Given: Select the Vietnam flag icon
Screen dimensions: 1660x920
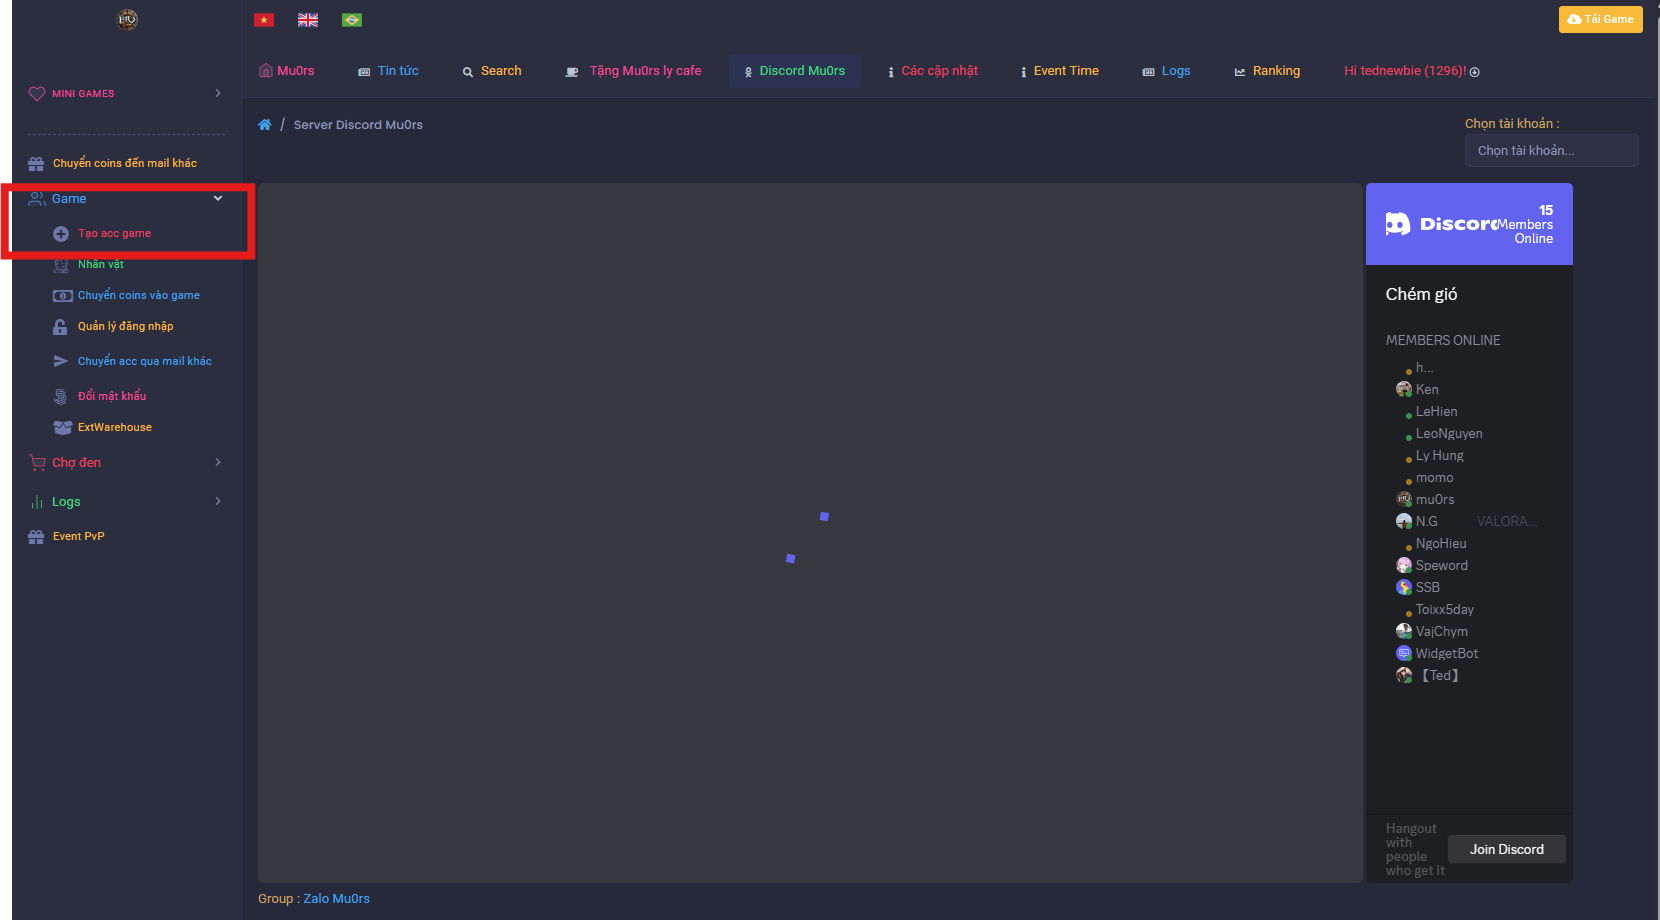Looking at the screenshot, I should click(x=263, y=19).
